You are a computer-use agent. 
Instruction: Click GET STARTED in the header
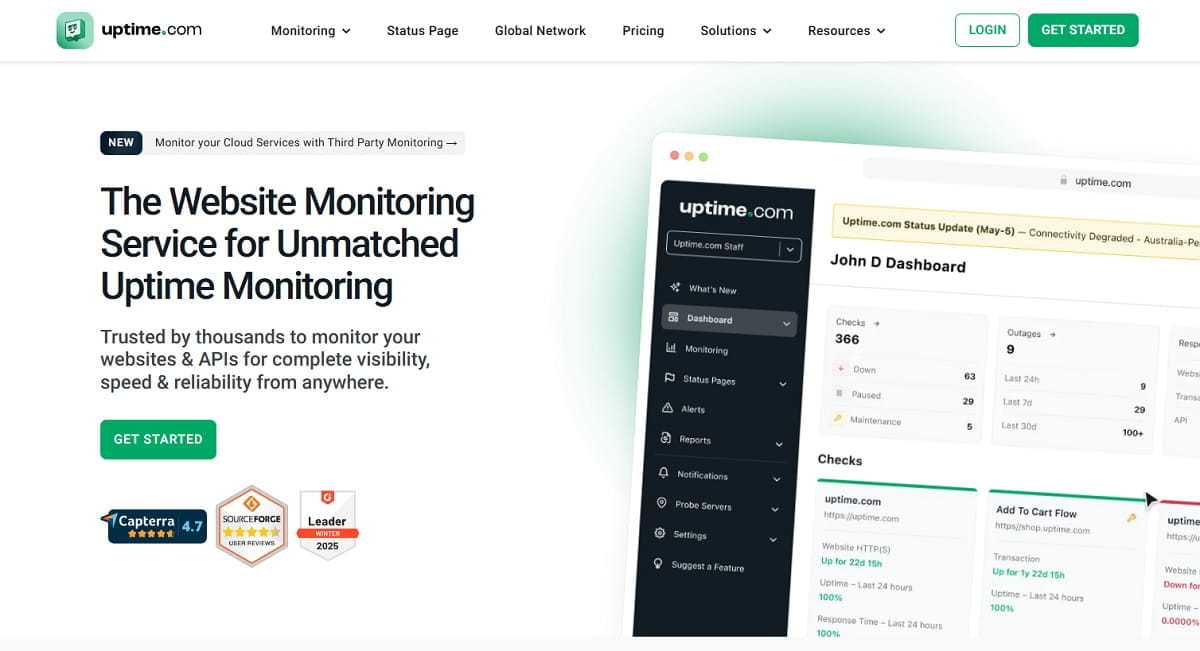[x=1083, y=30]
